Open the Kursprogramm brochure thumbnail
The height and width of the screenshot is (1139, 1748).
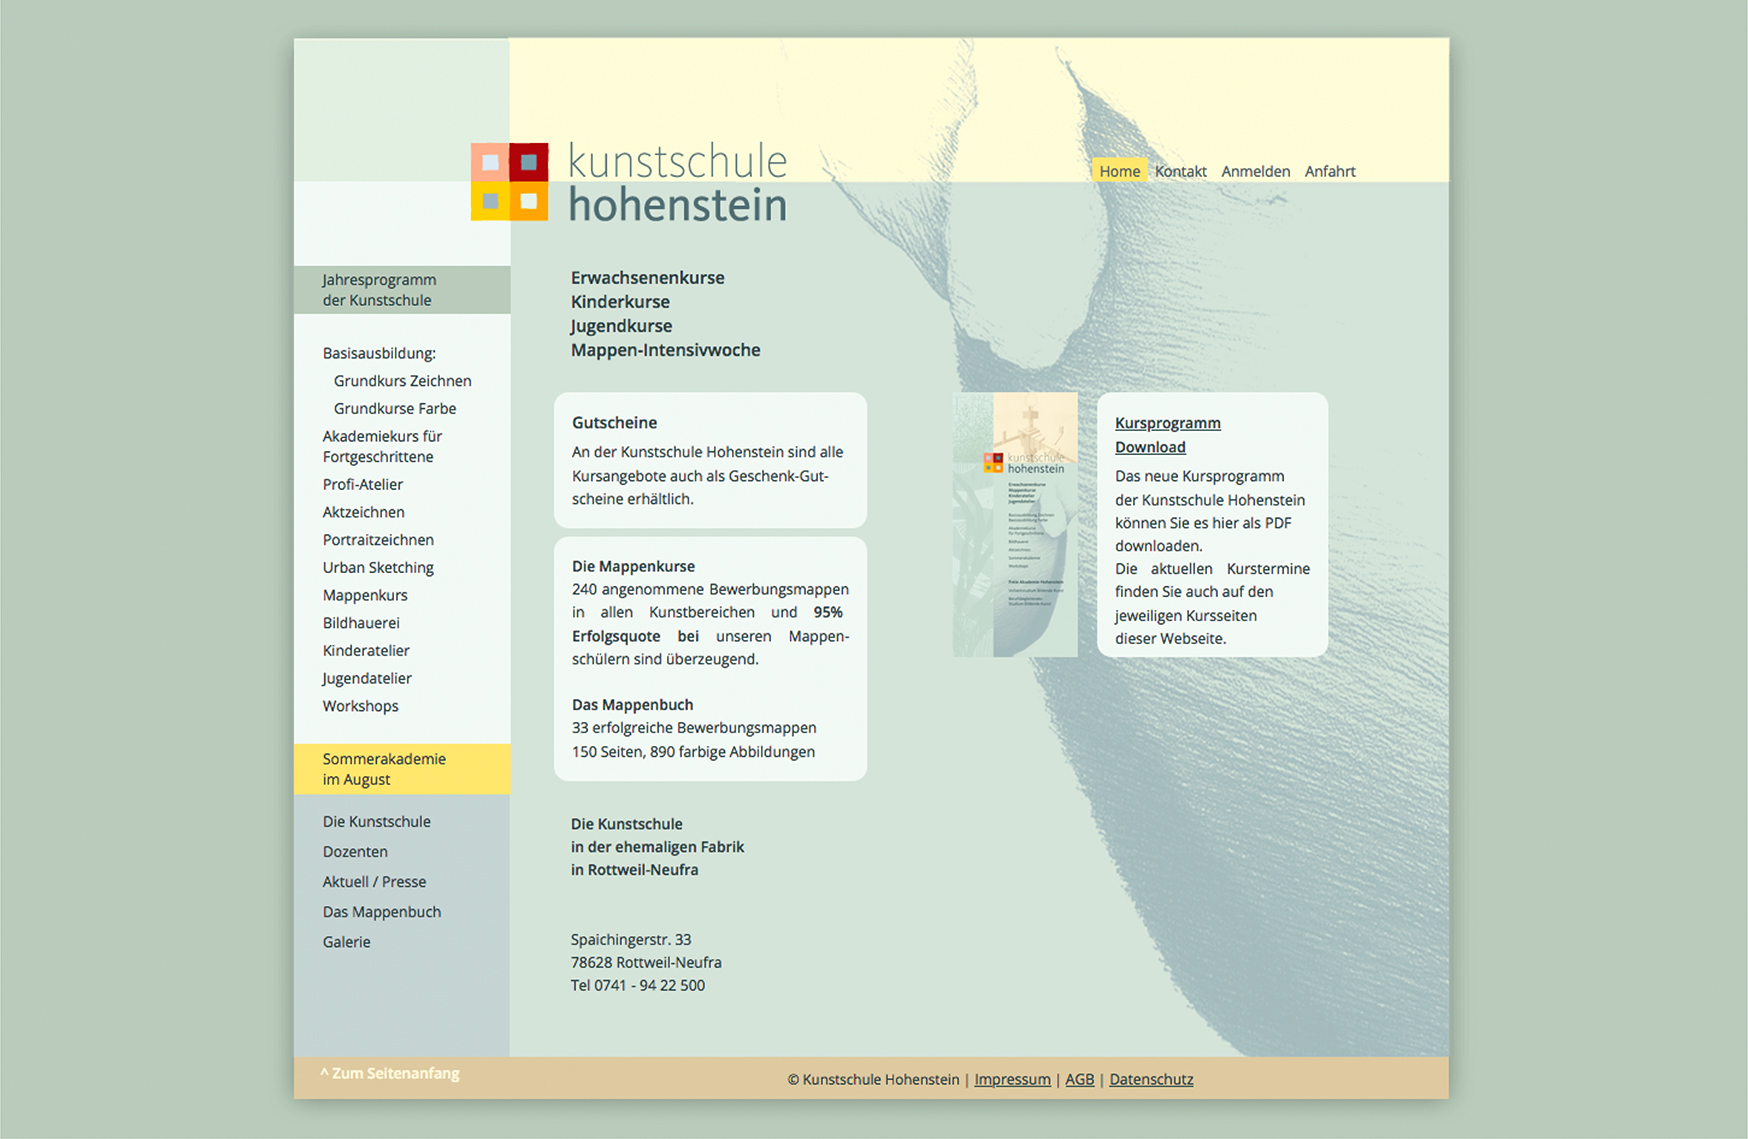click(1015, 524)
